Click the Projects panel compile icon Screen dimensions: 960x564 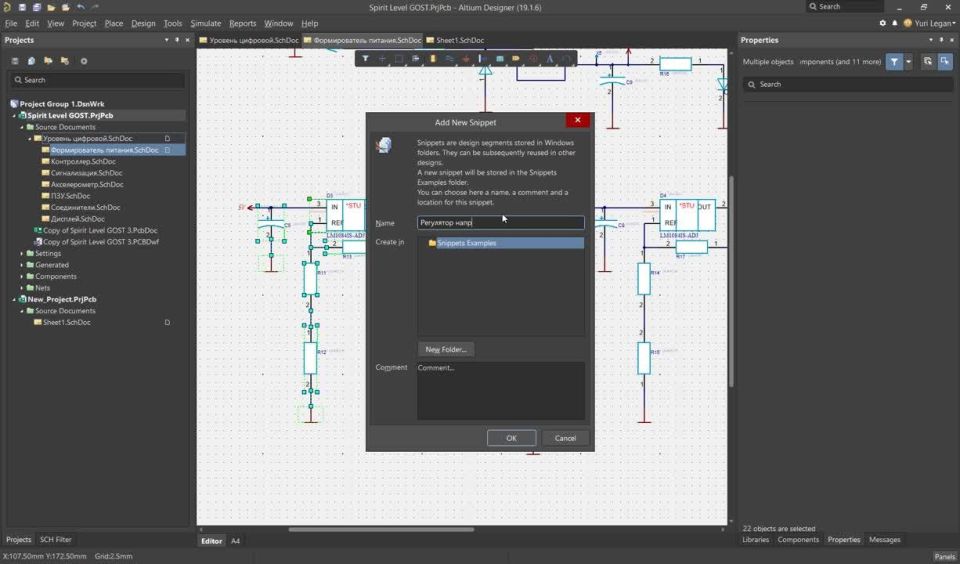click(x=32, y=61)
